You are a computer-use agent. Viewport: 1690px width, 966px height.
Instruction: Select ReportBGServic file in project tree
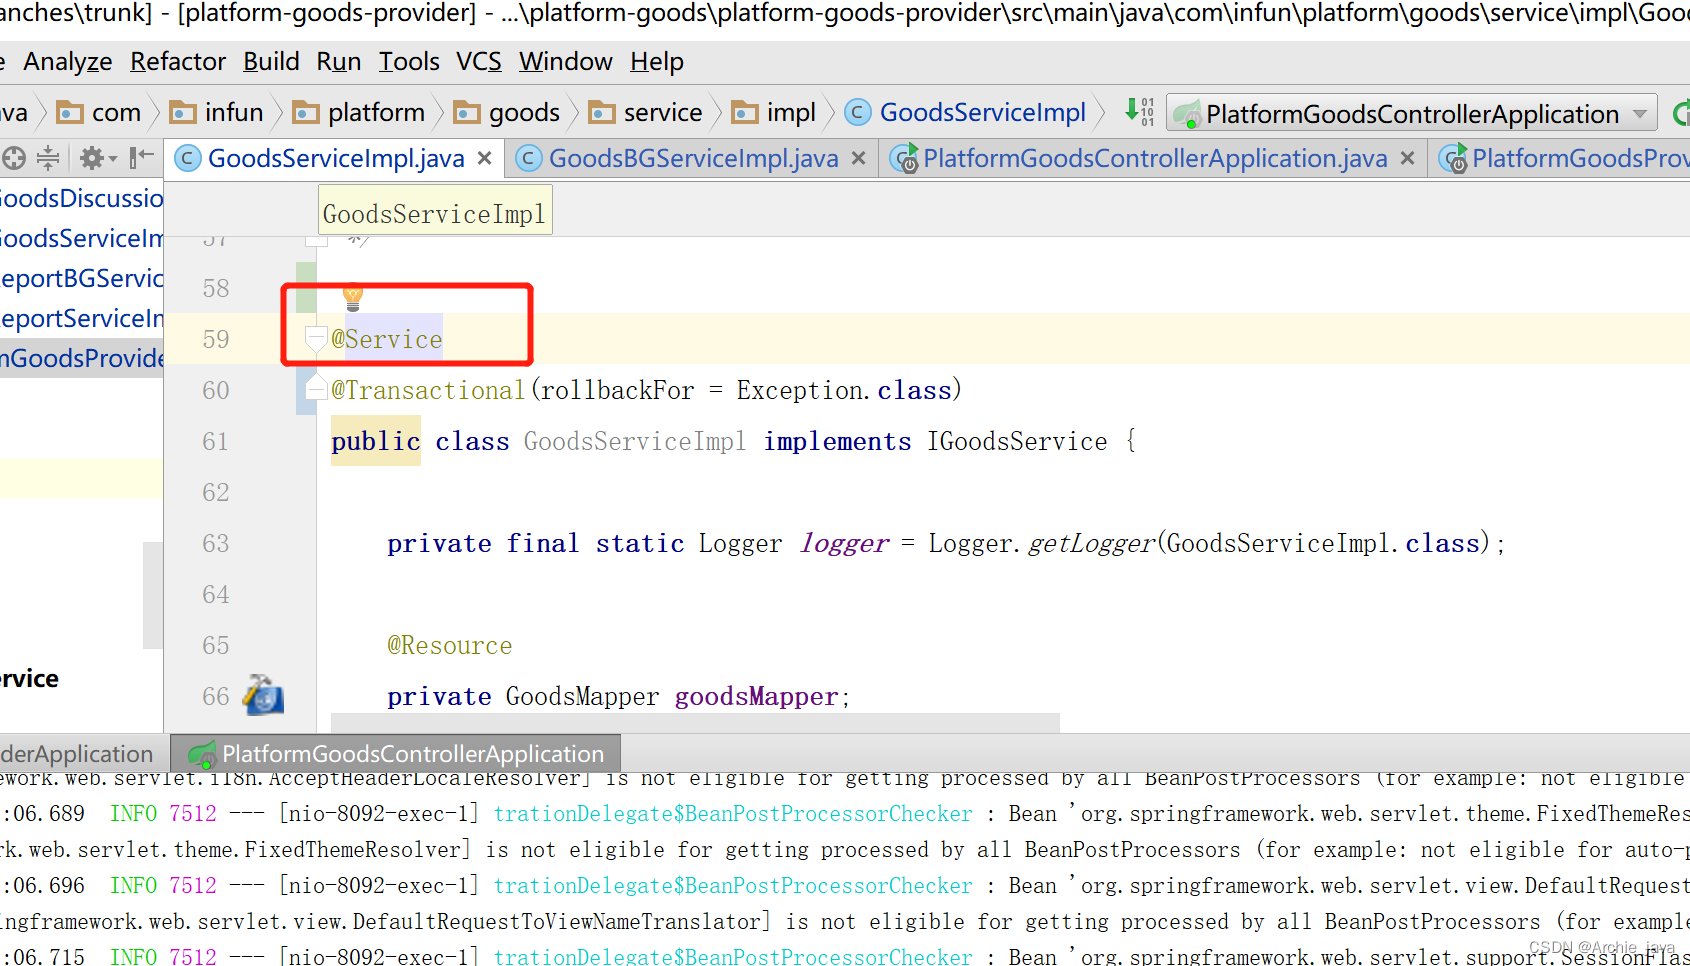pyautogui.click(x=81, y=278)
